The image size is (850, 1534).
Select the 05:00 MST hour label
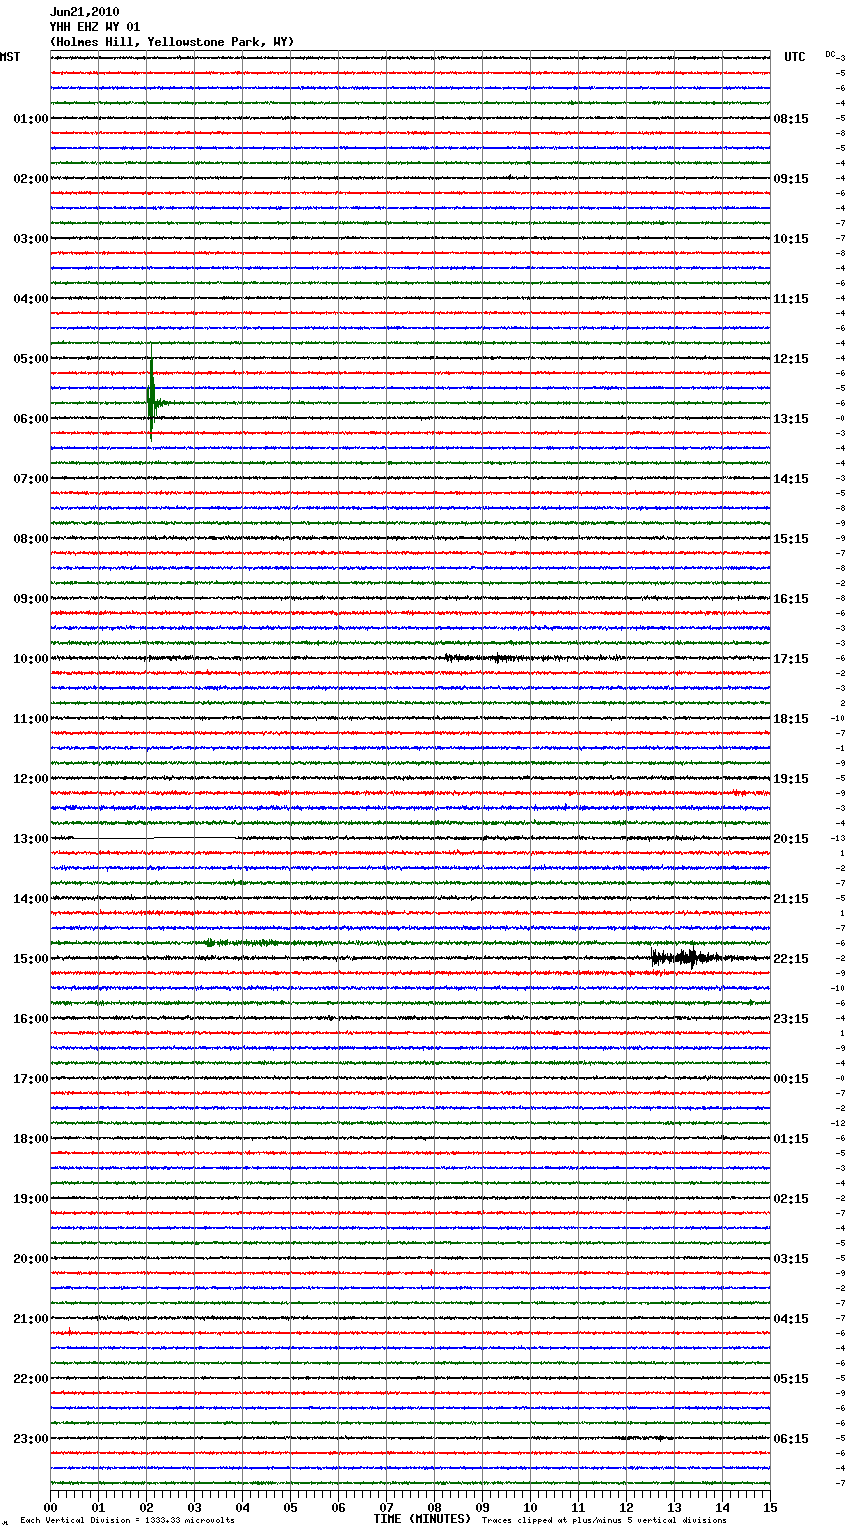pyautogui.click(x=31, y=359)
